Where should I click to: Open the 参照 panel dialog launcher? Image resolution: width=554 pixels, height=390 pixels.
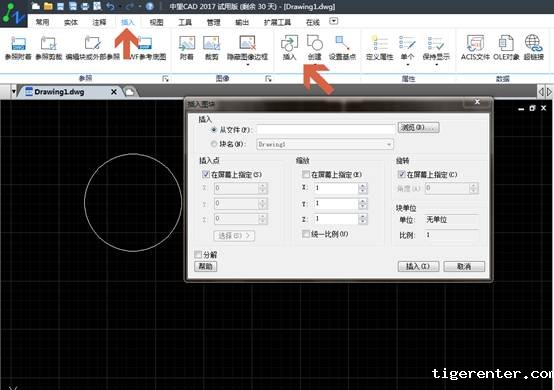point(165,78)
